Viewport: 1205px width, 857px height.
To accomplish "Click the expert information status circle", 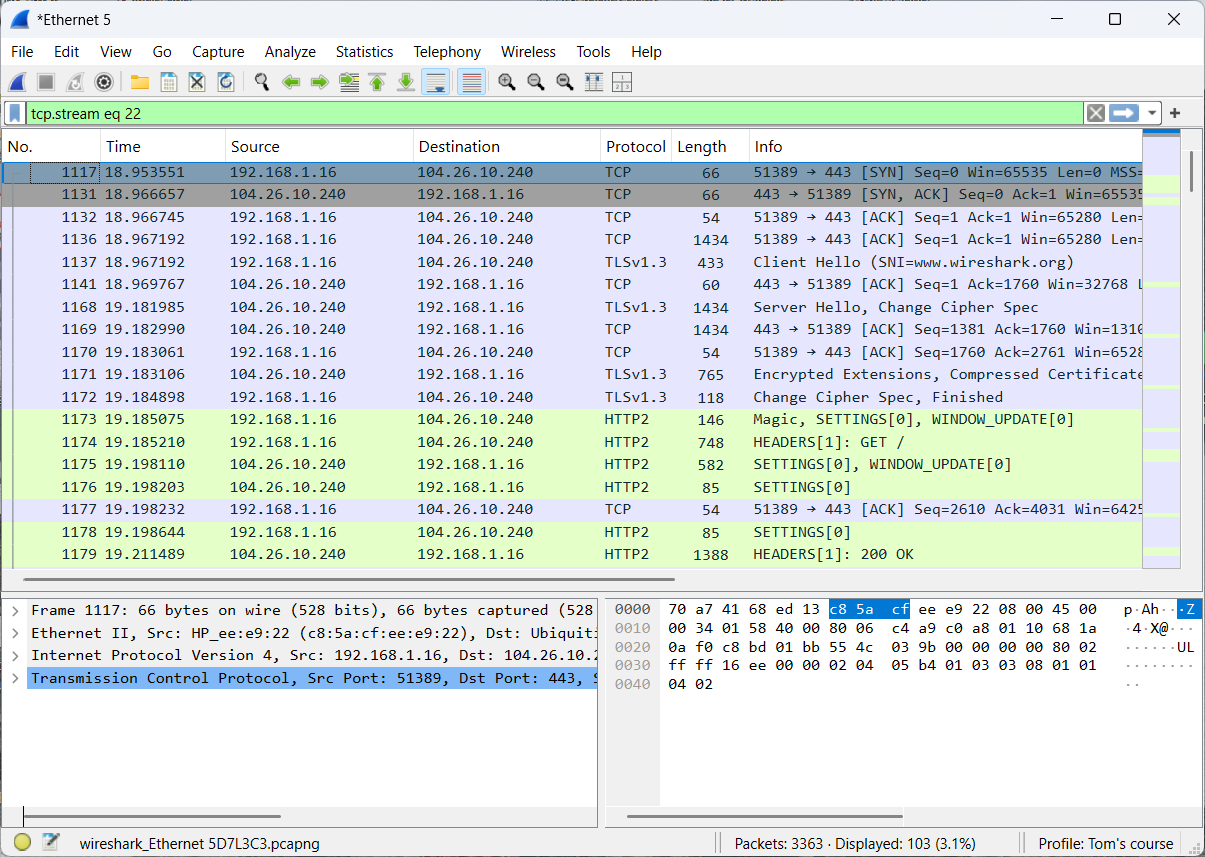I will [22, 843].
